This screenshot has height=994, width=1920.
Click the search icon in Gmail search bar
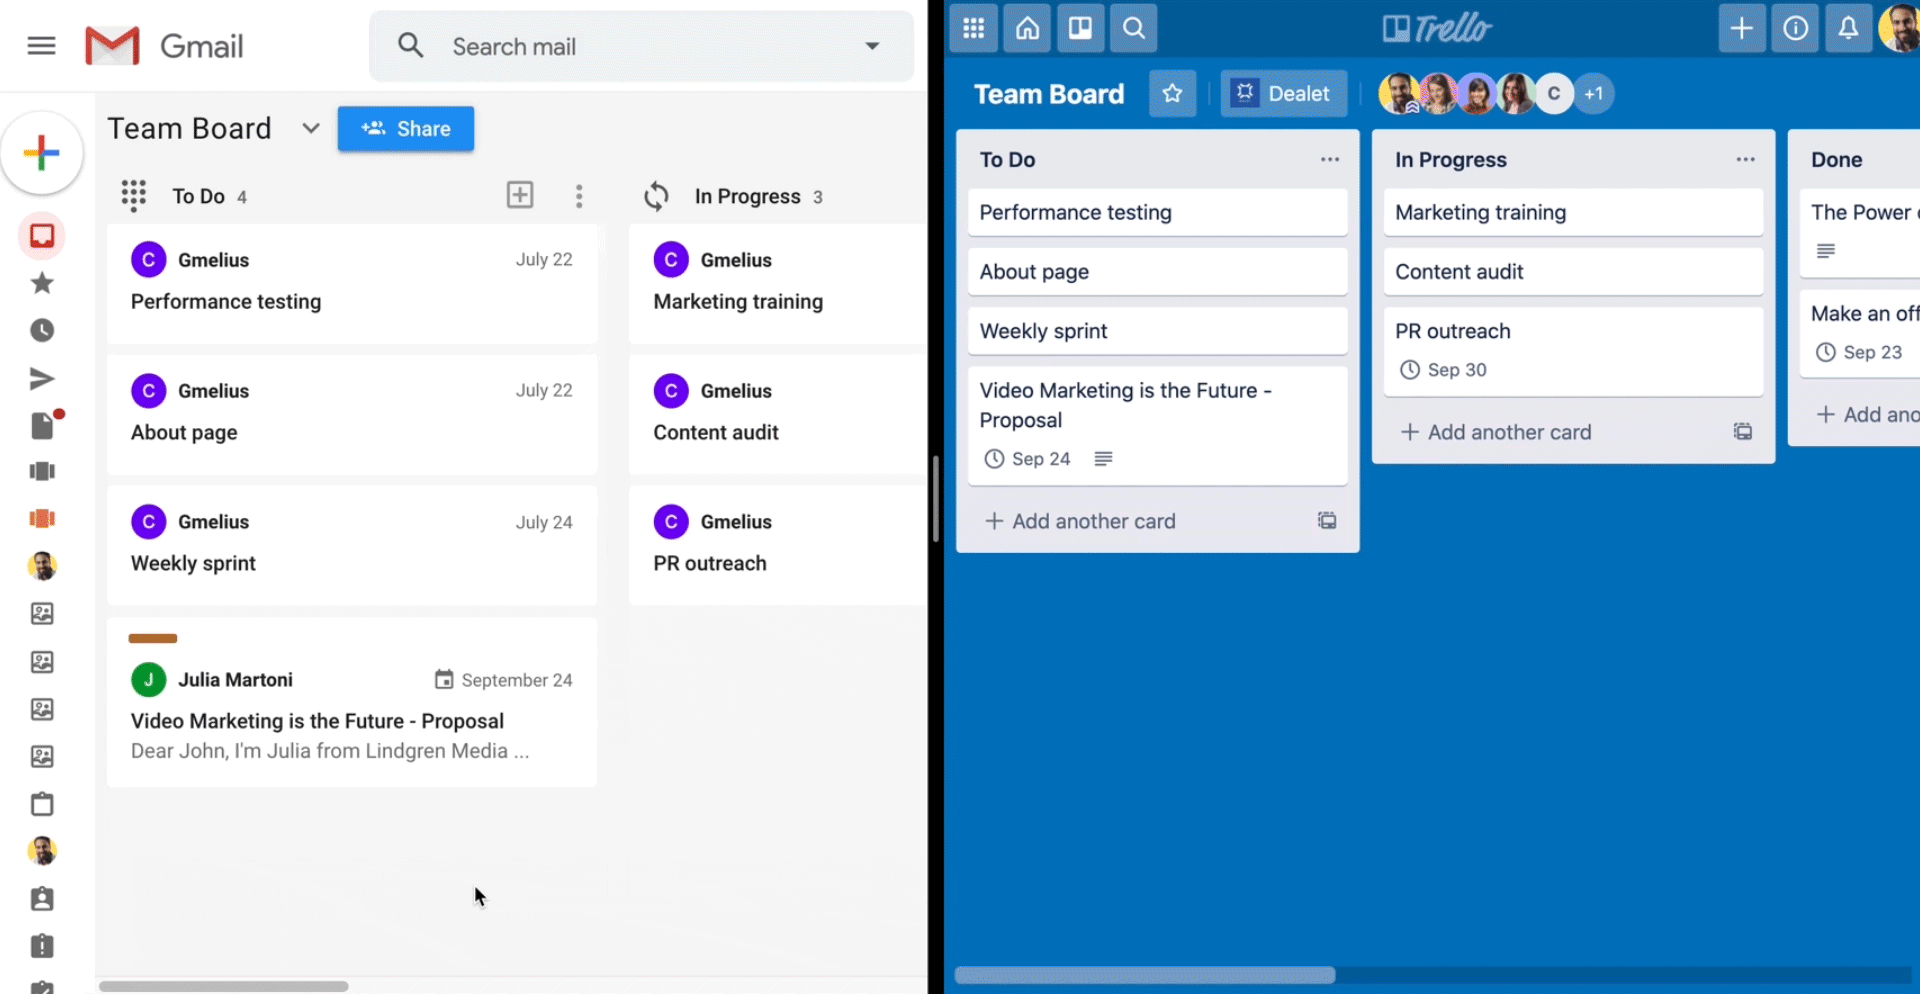pyautogui.click(x=411, y=46)
